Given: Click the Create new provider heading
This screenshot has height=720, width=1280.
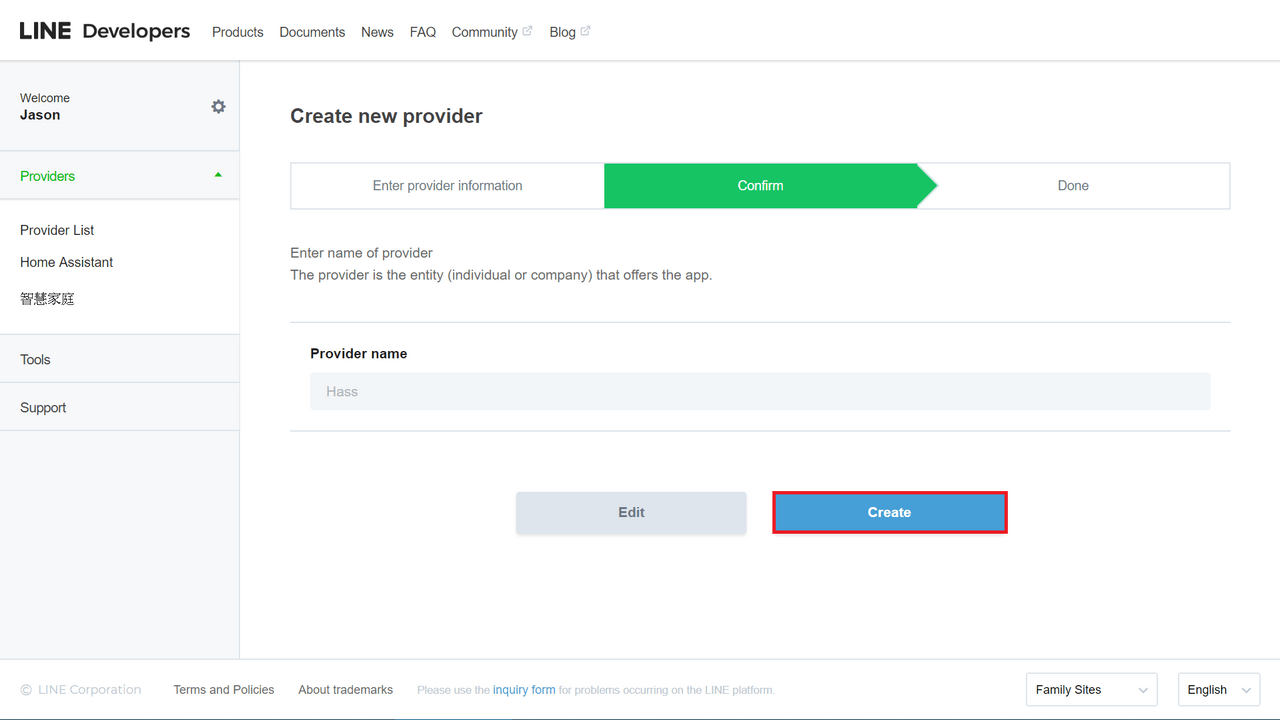Looking at the screenshot, I should pyautogui.click(x=386, y=116).
